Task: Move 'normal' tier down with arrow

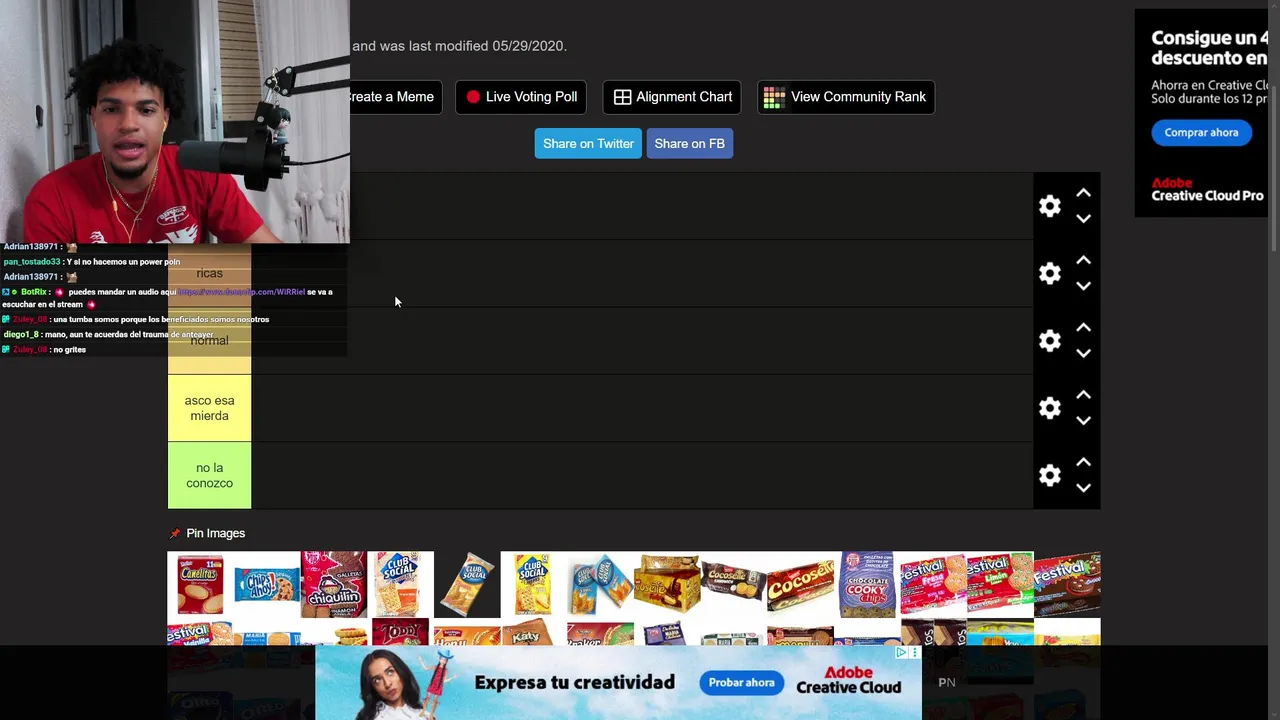Action: 1083,353
